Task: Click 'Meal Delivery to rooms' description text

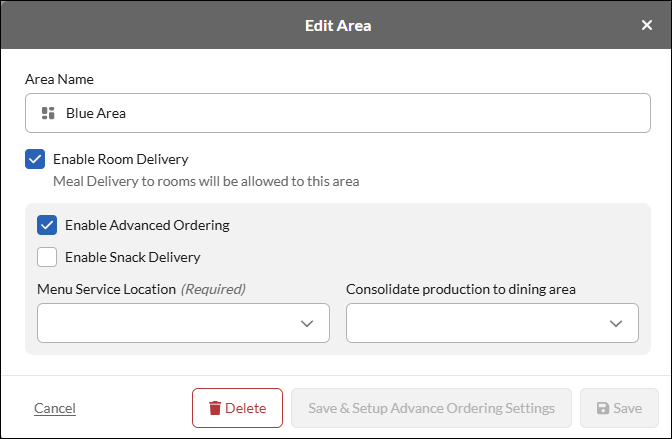Action: pyautogui.click(x=206, y=181)
